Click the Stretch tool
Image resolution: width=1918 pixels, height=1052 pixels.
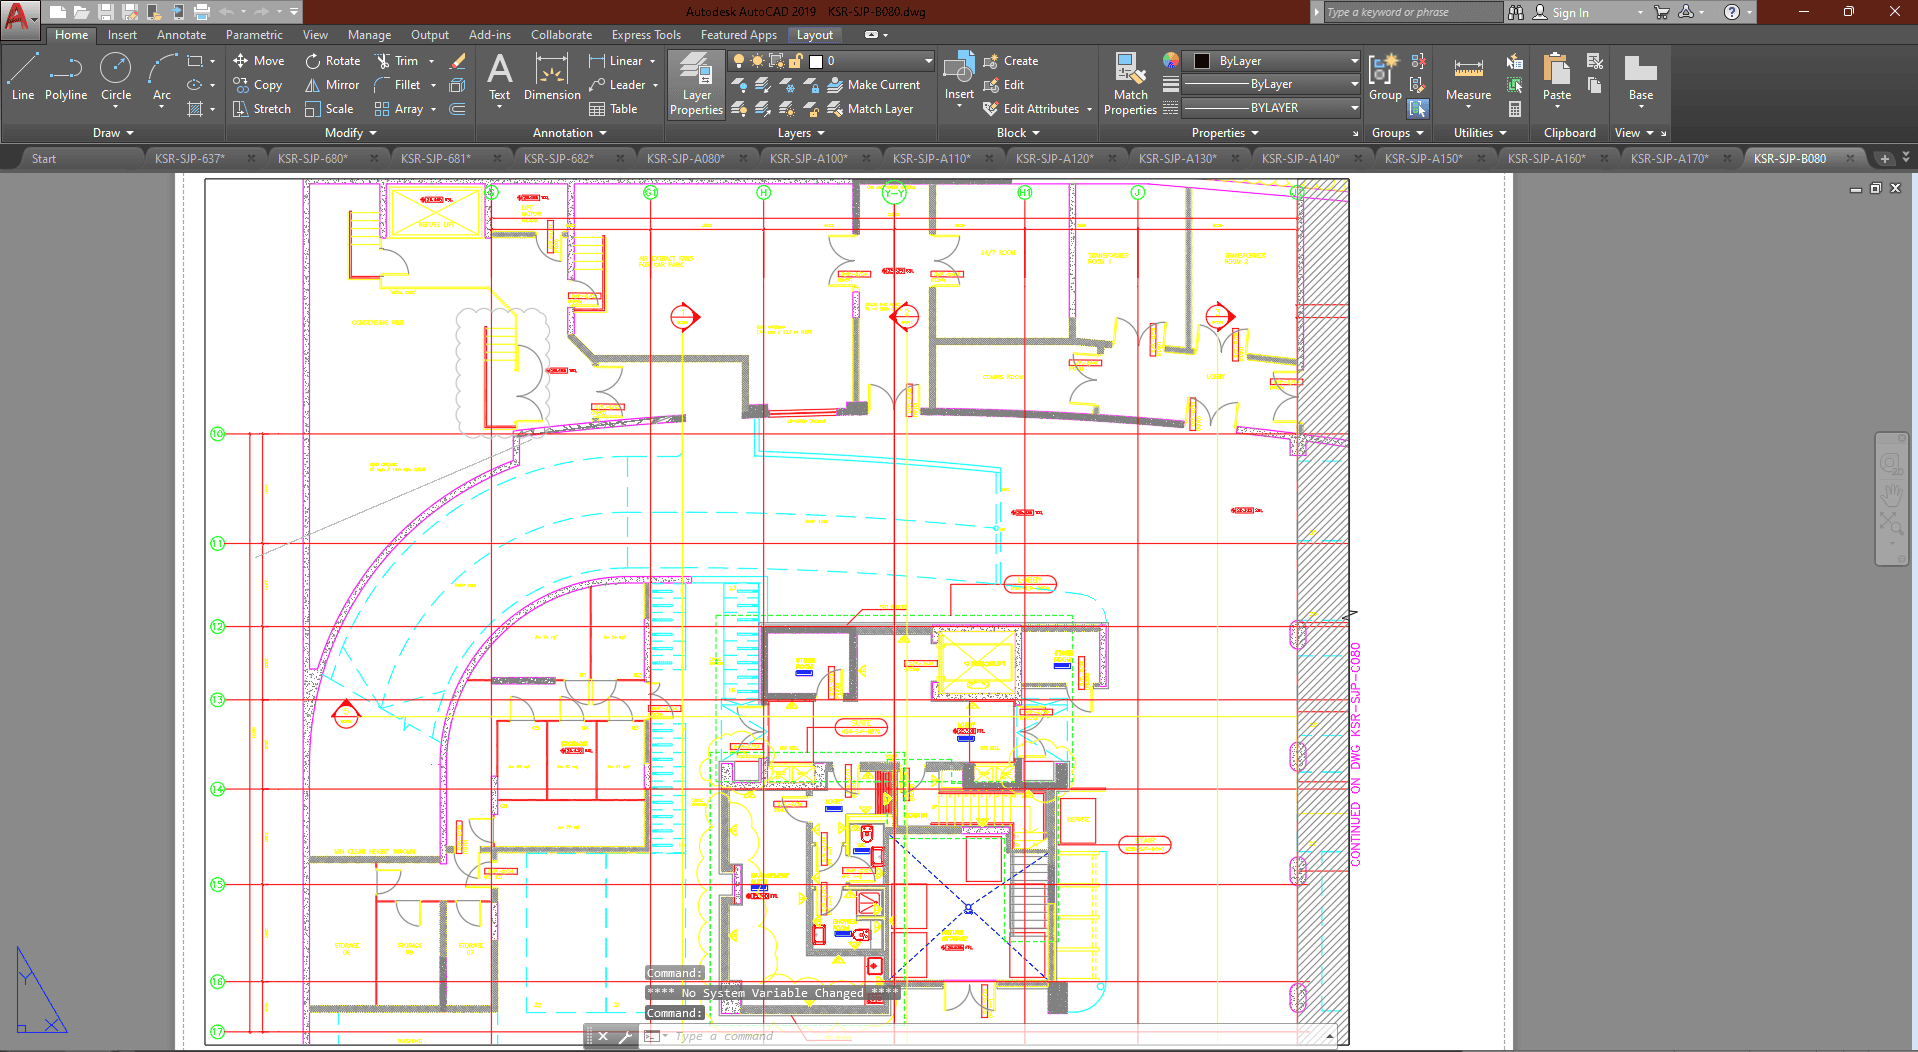(262, 109)
